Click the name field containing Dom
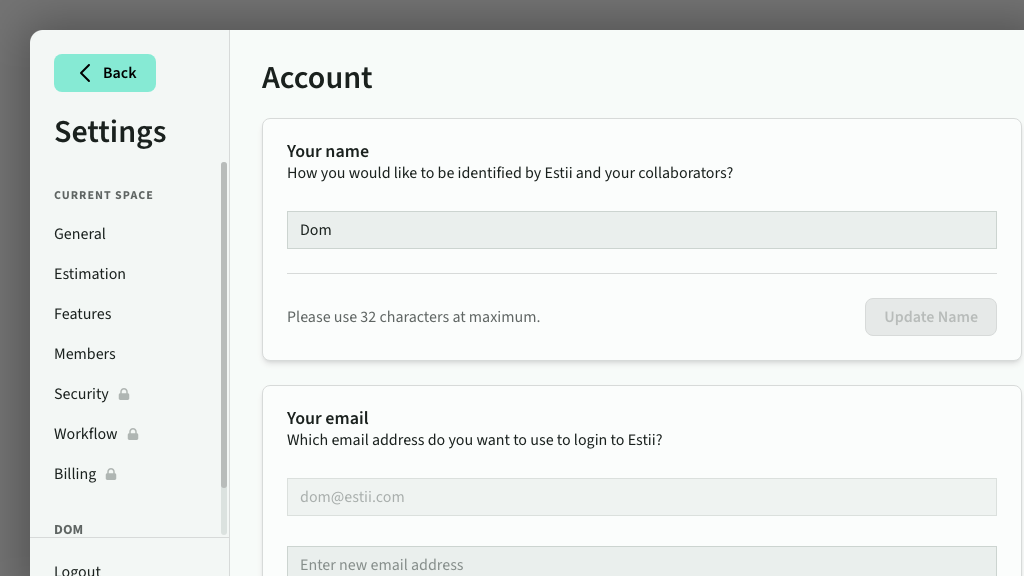 pyautogui.click(x=641, y=230)
